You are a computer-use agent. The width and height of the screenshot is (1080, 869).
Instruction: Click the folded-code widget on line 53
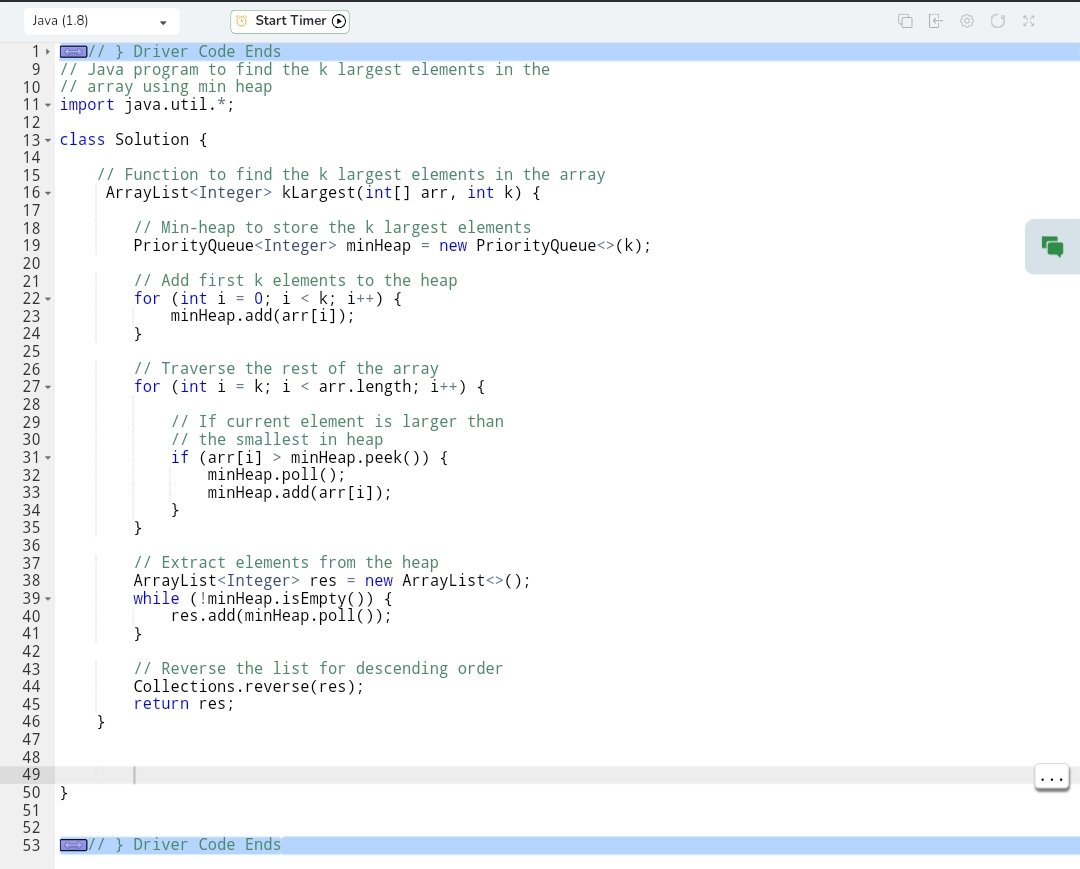point(73,845)
